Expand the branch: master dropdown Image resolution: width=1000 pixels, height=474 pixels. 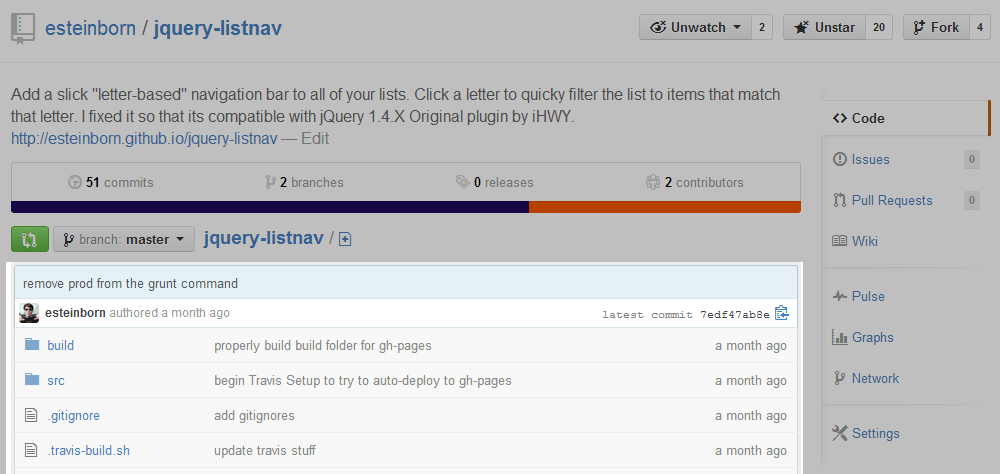123,240
